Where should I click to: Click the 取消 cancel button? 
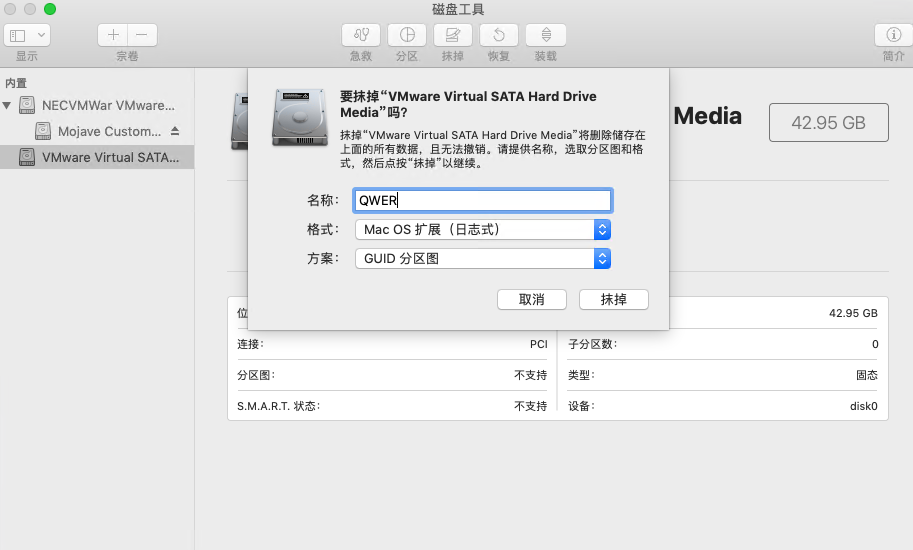point(532,300)
